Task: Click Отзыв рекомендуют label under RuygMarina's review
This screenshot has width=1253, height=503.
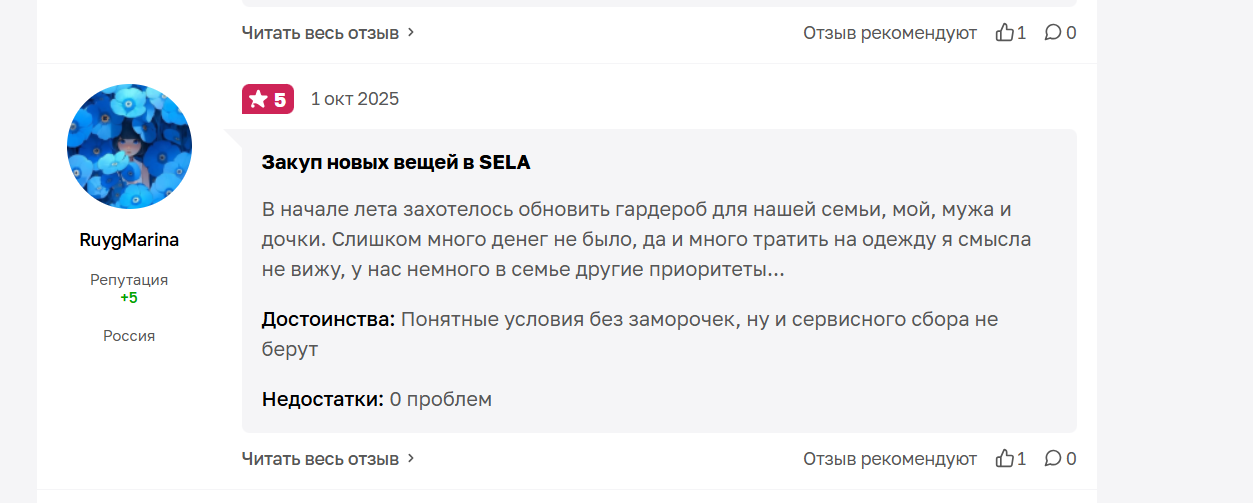Action: pos(889,459)
